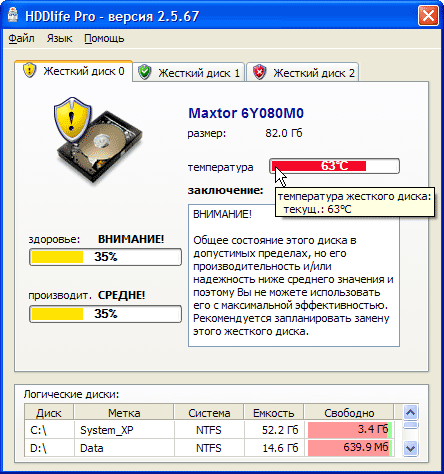Click the 63°C temperature bar

pyautogui.click(x=334, y=166)
